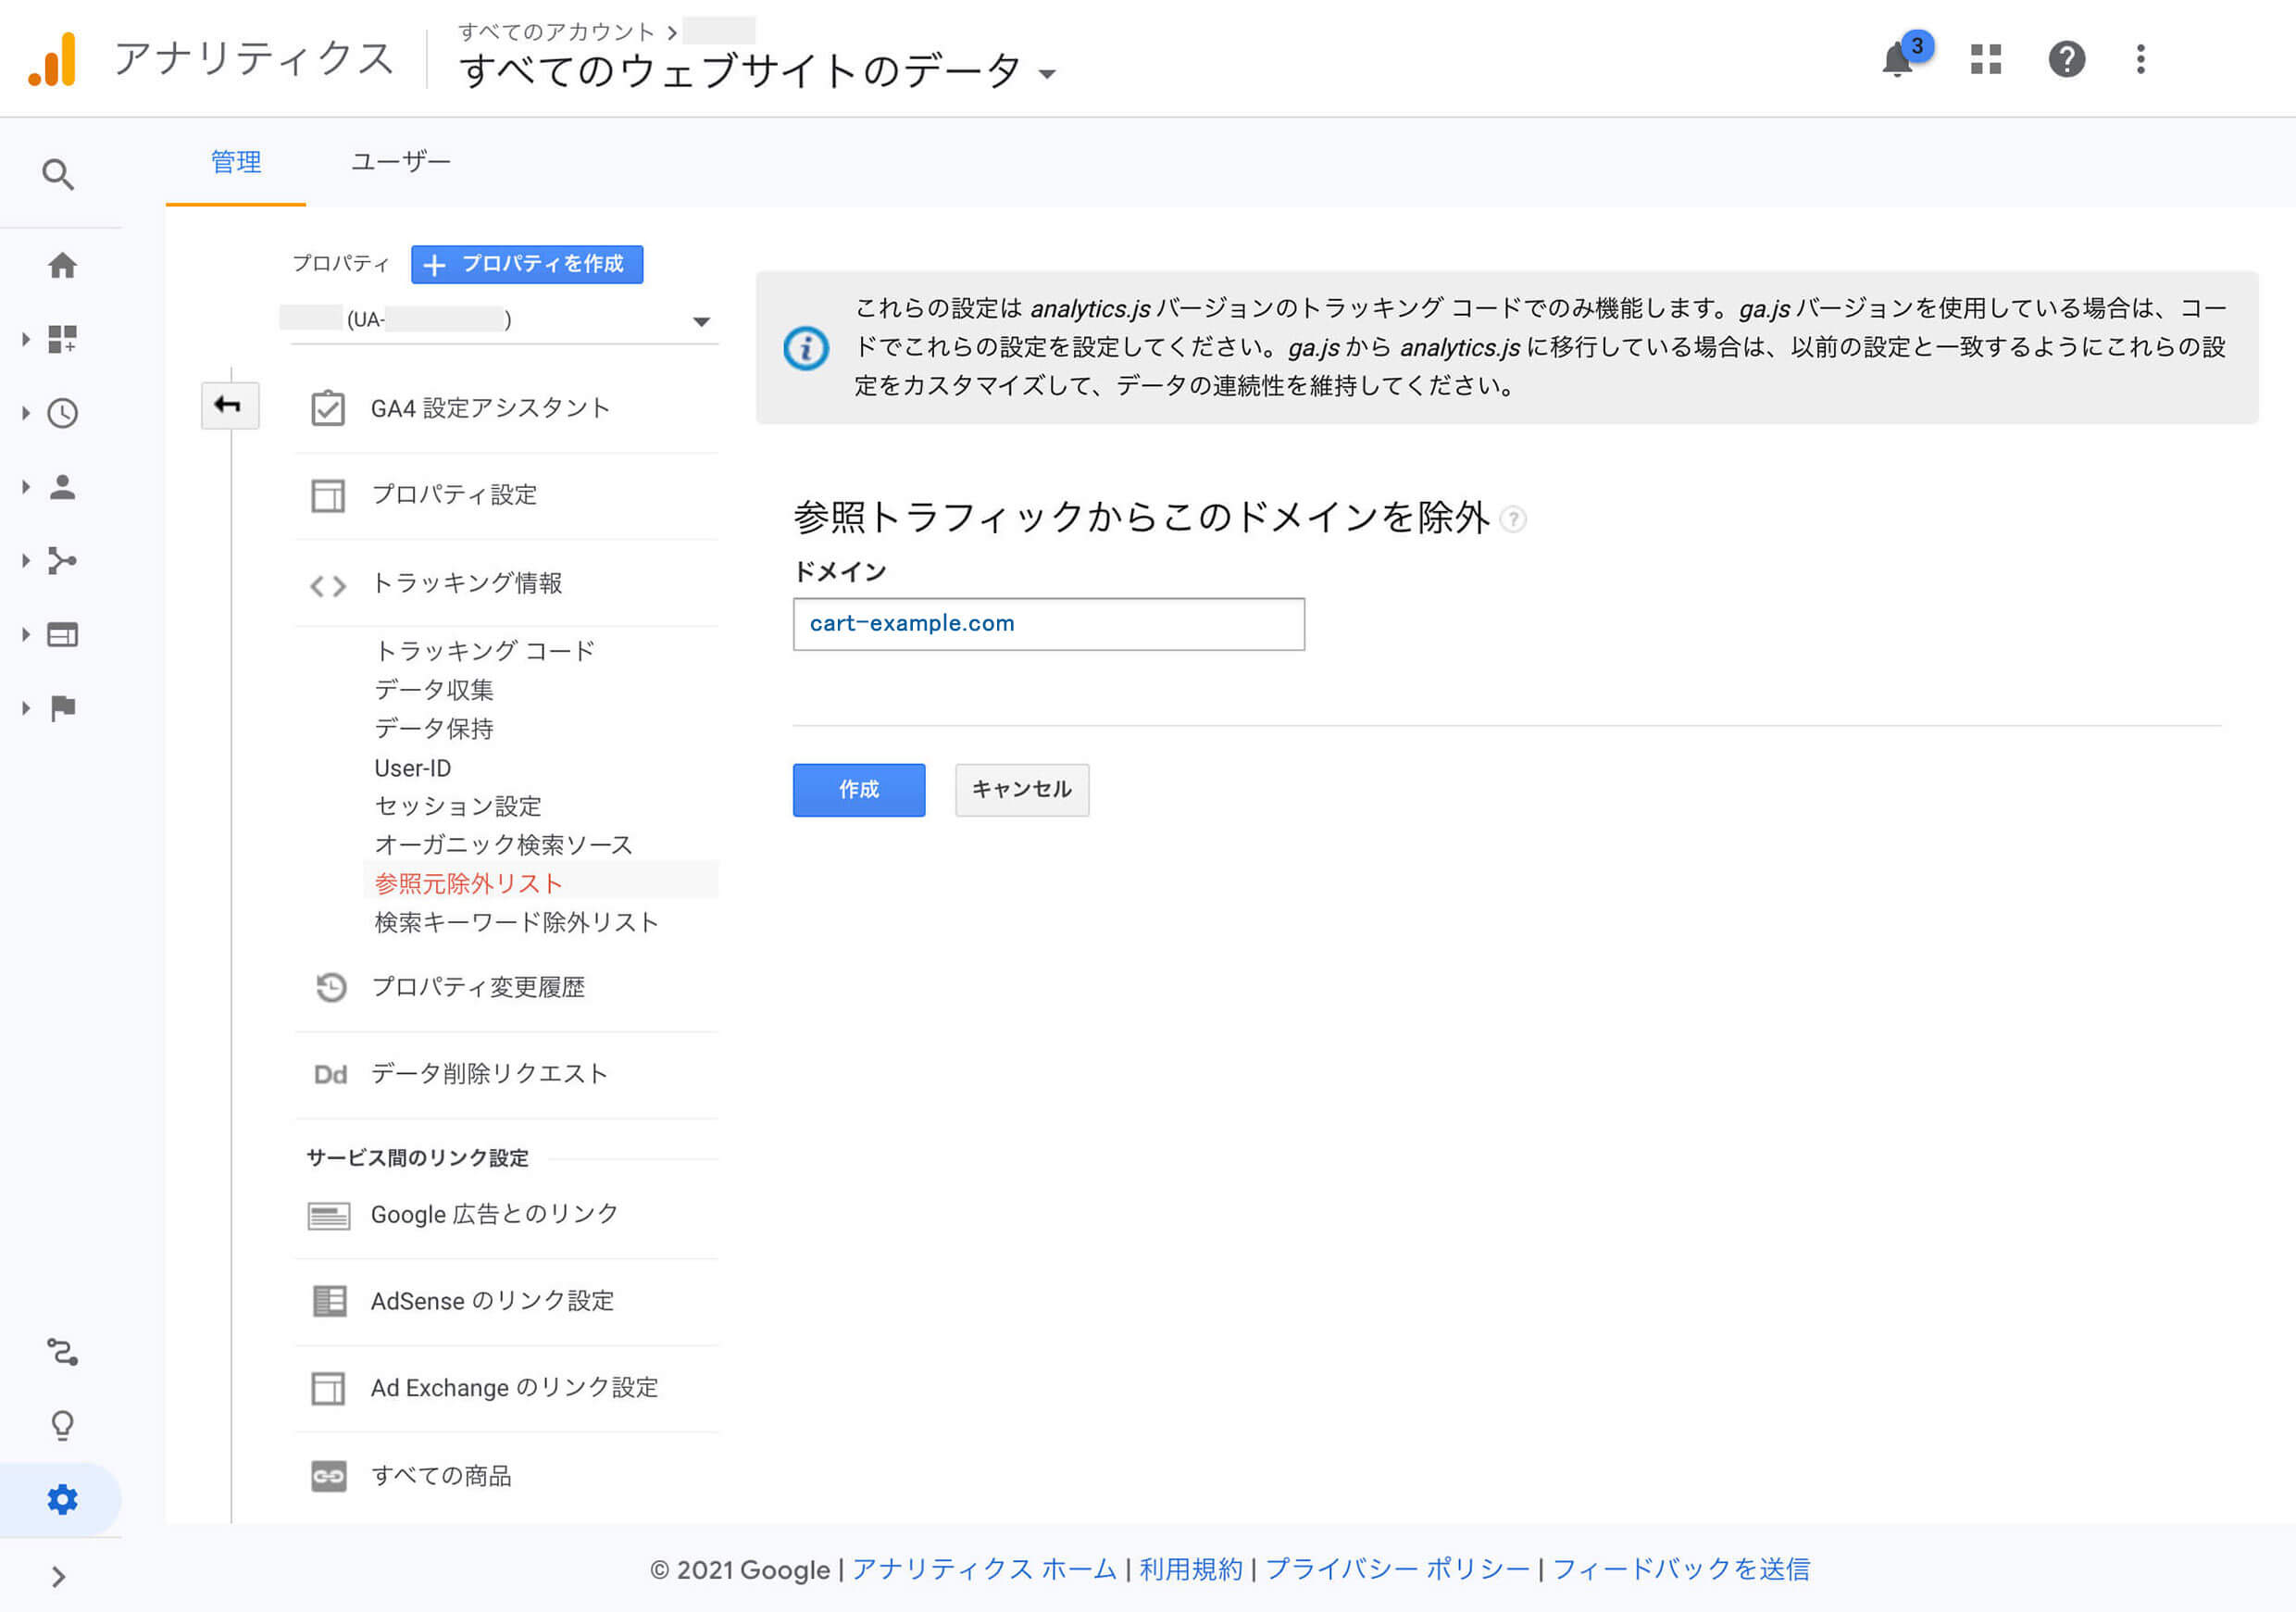
Task: Open the Admin gear icon
Action: (62, 1499)
